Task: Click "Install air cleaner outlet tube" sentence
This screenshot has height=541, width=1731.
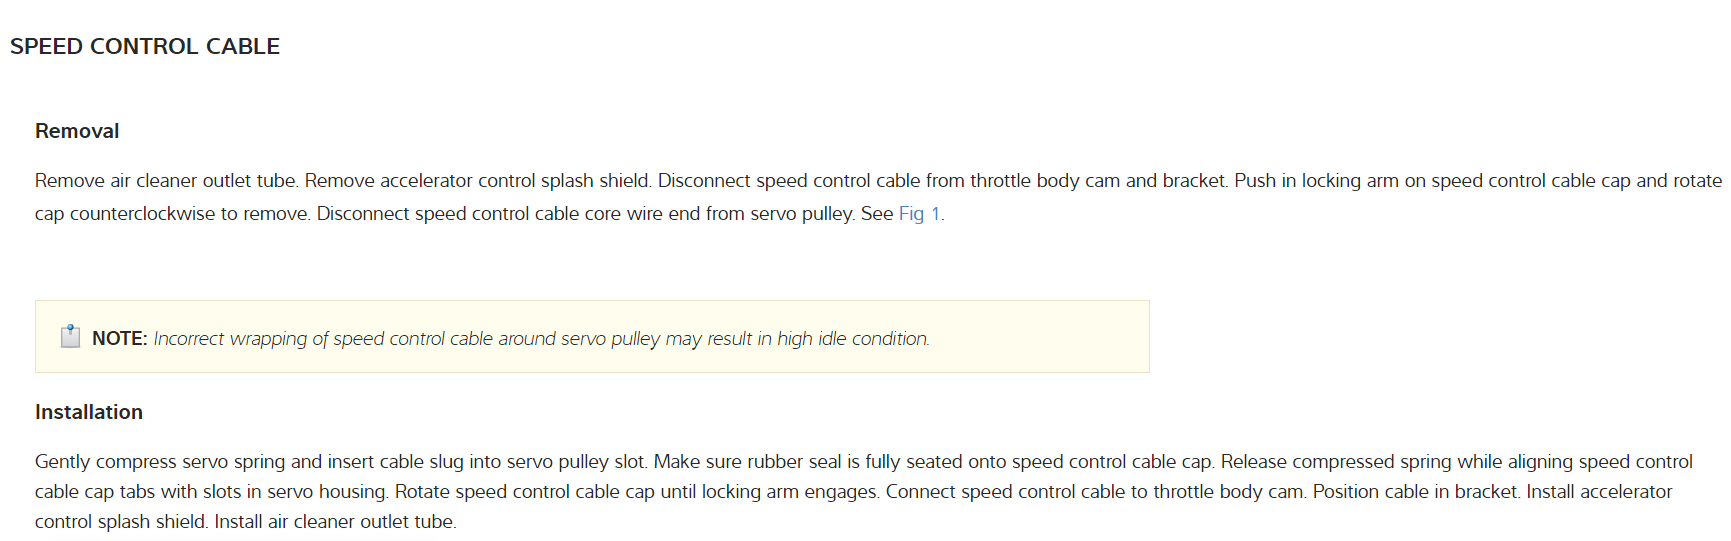Action: tap(335, 522)
